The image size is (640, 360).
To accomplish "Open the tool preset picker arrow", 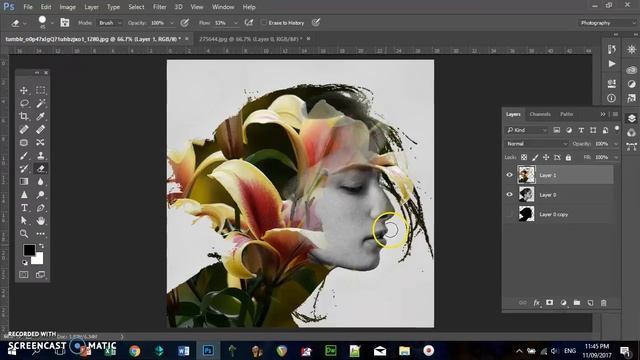I will 25,24.
